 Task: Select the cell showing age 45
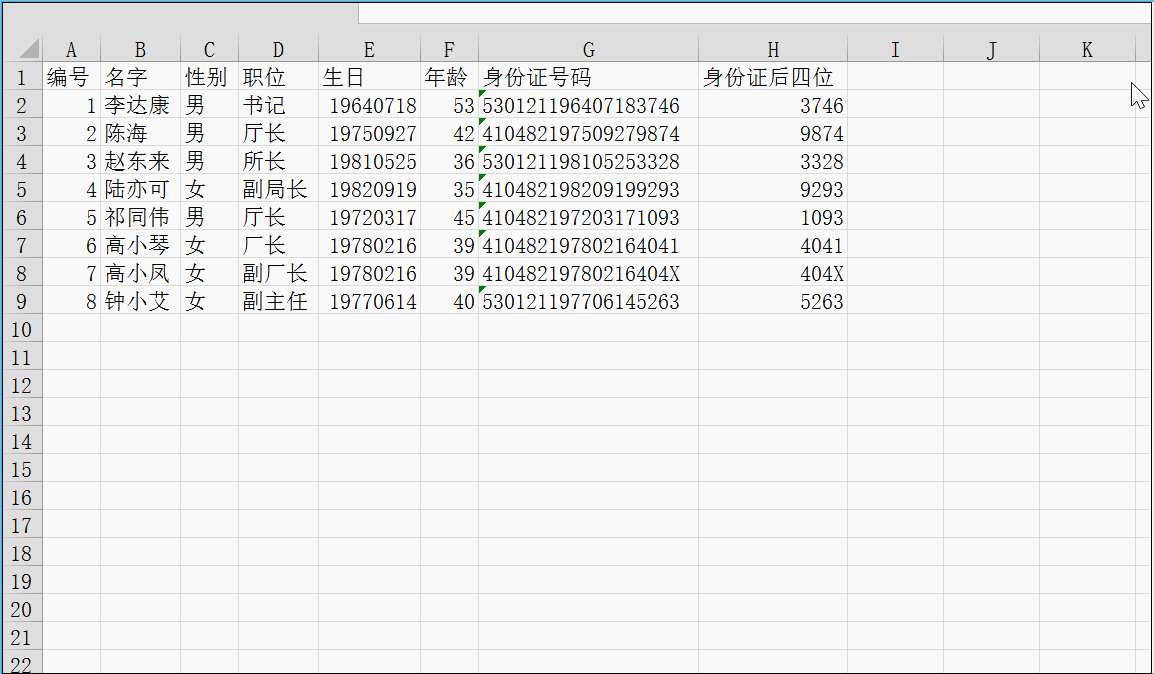click(x=448, y=216)
